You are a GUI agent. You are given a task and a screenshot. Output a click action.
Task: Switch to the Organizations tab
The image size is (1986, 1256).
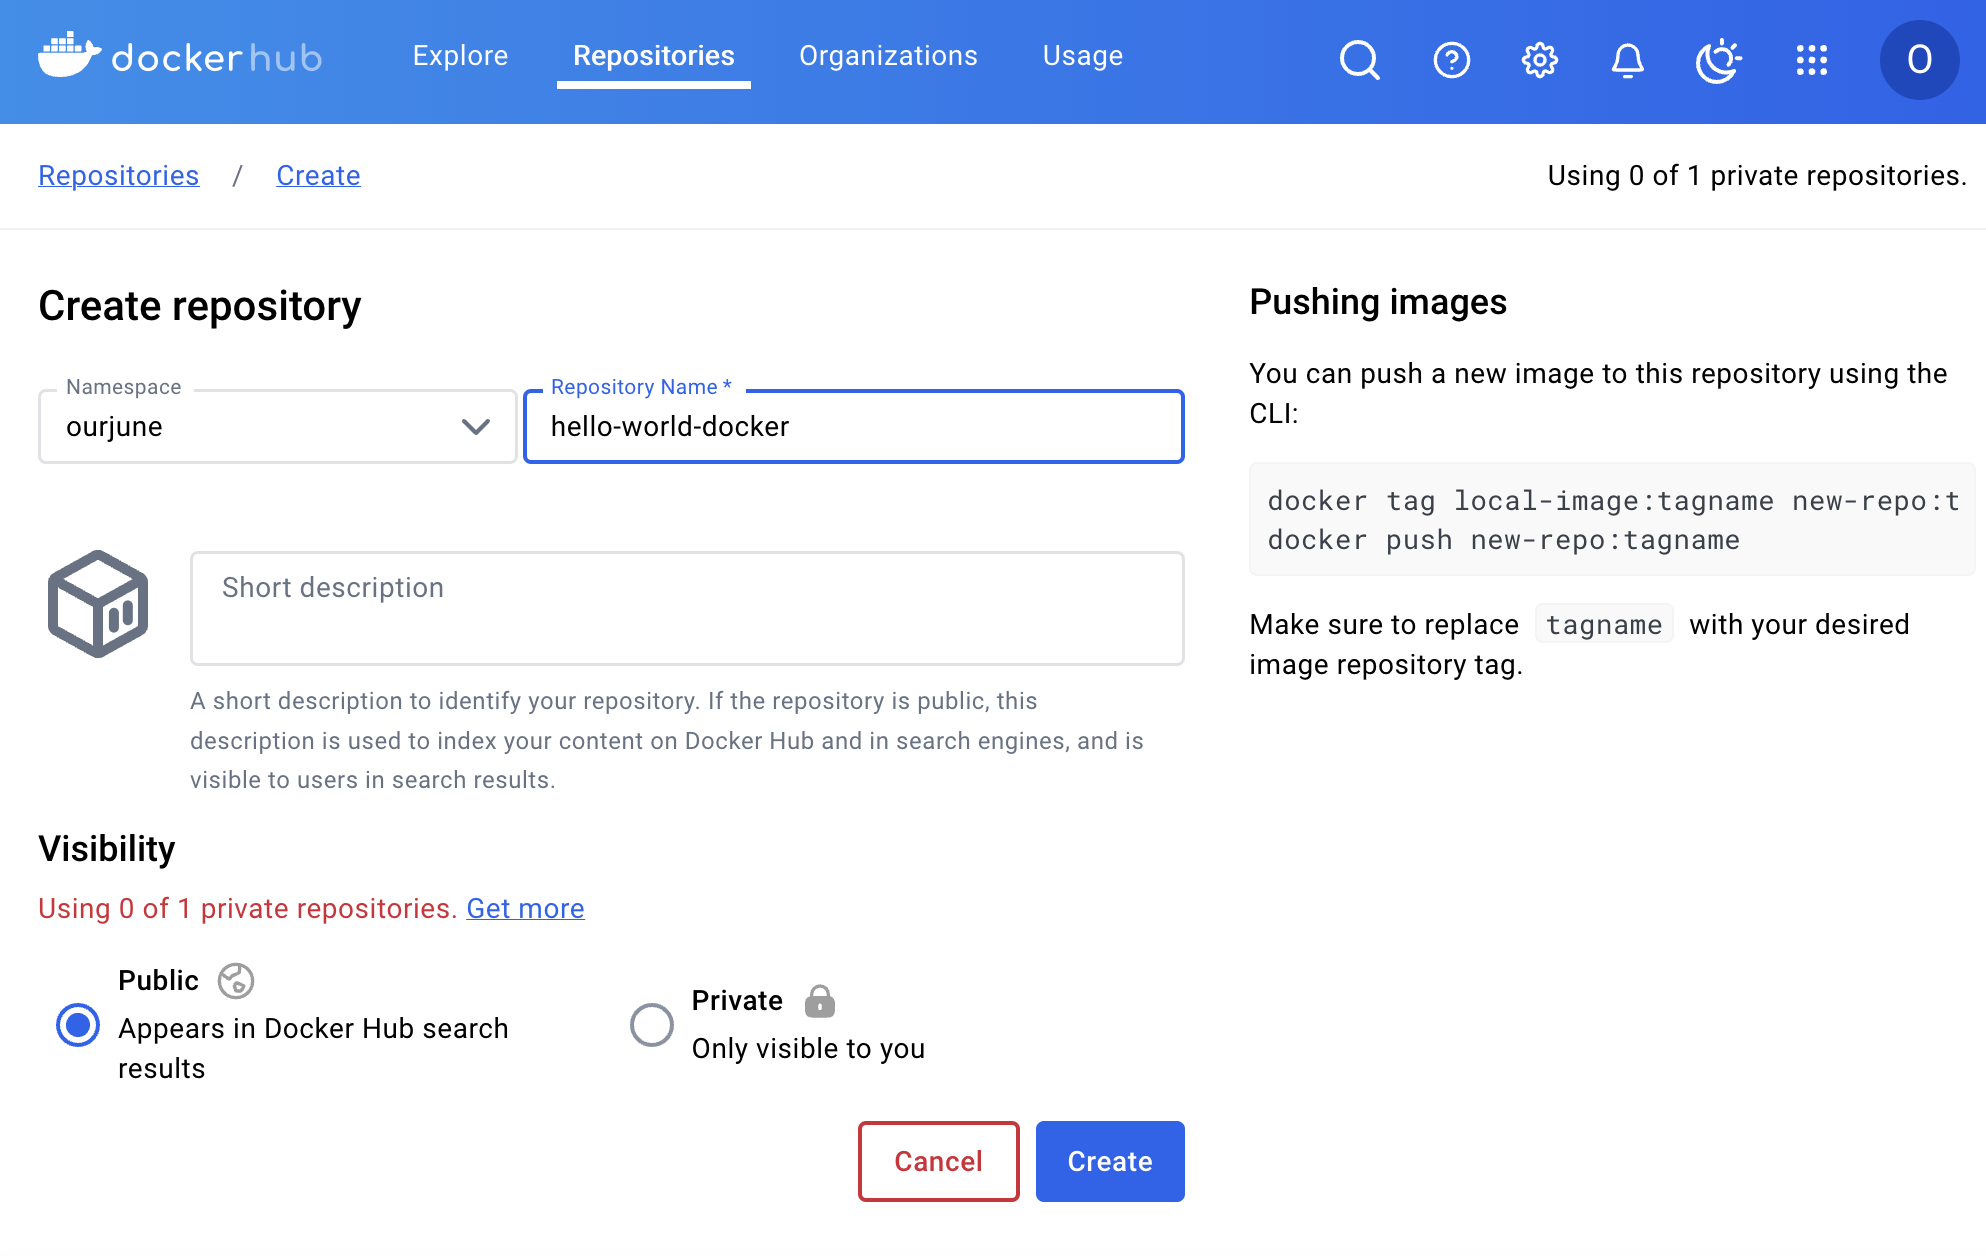[888, 56]
